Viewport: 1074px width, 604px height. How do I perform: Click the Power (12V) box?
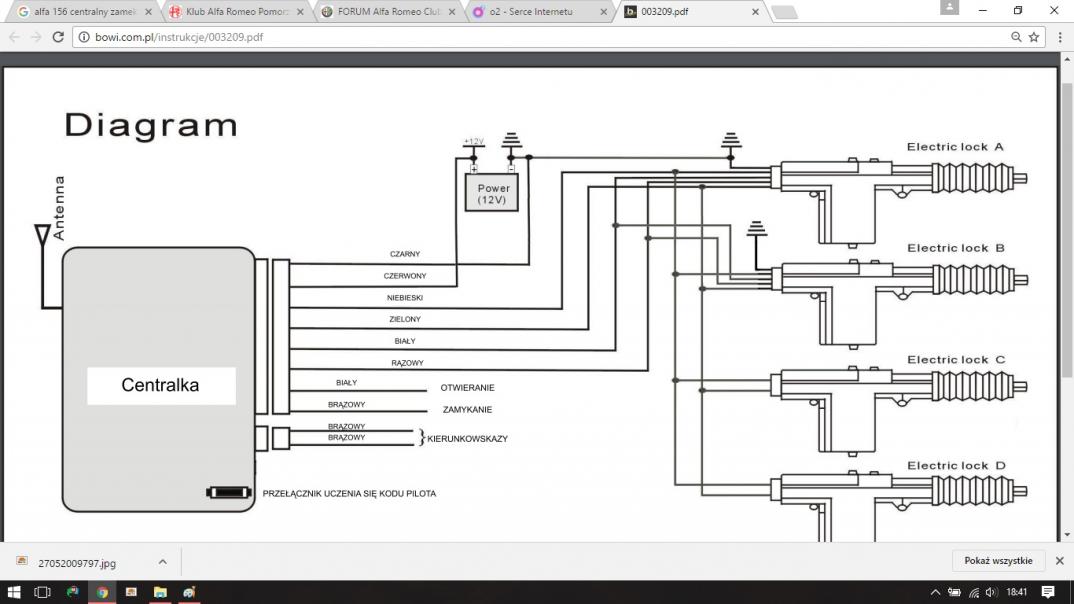pos(492,192)
